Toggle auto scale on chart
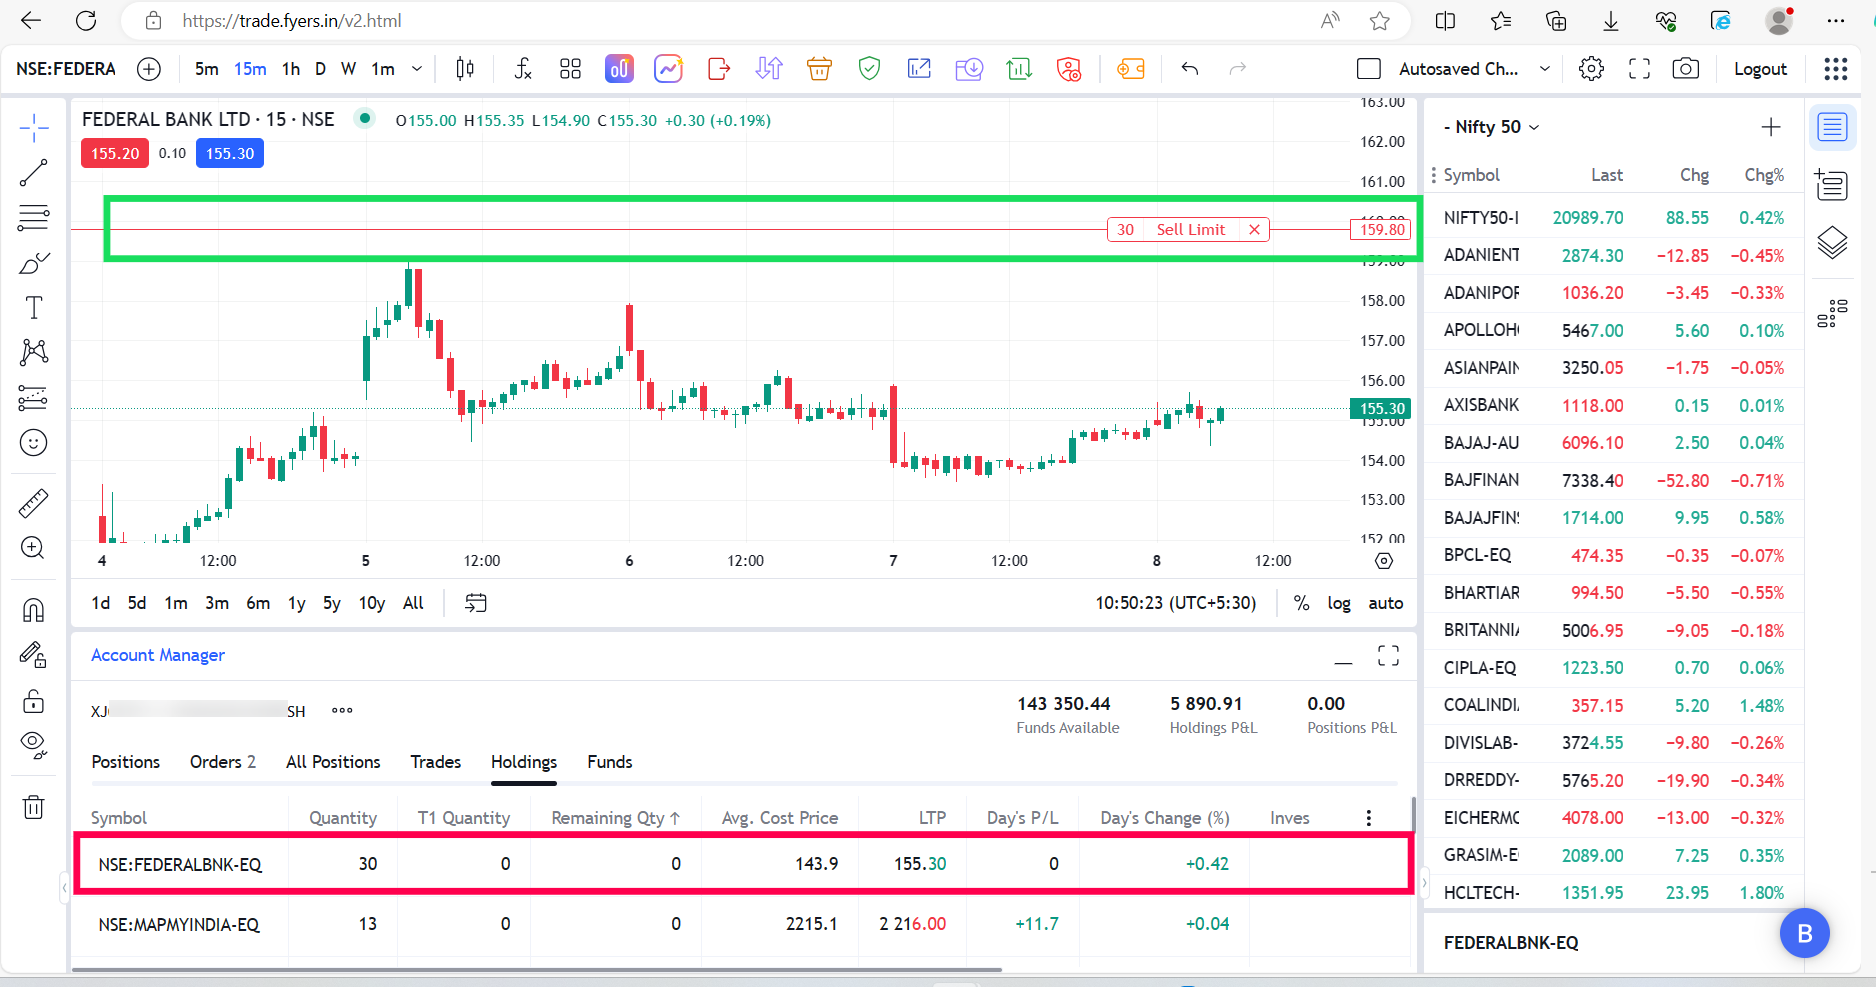Image resolution: width=1876 pixels, height=987 pixels. [x=1386, y=603]
